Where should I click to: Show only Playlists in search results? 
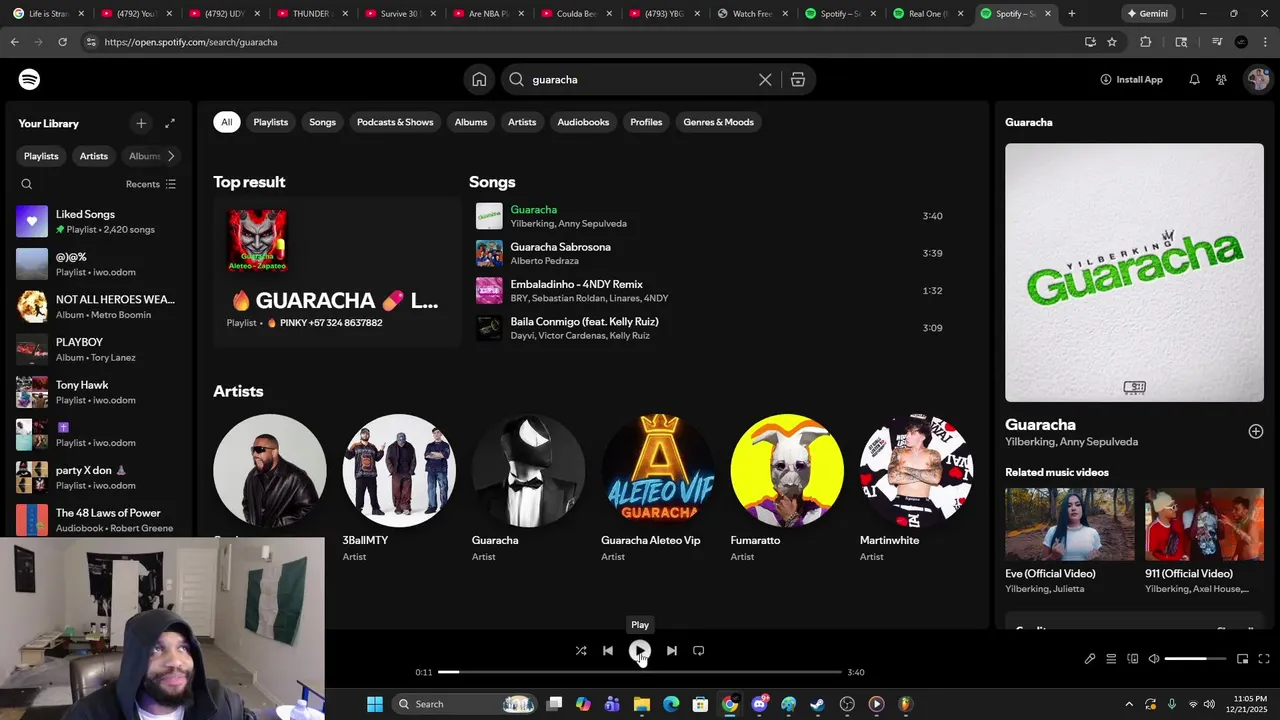click(x=270, y=122)
